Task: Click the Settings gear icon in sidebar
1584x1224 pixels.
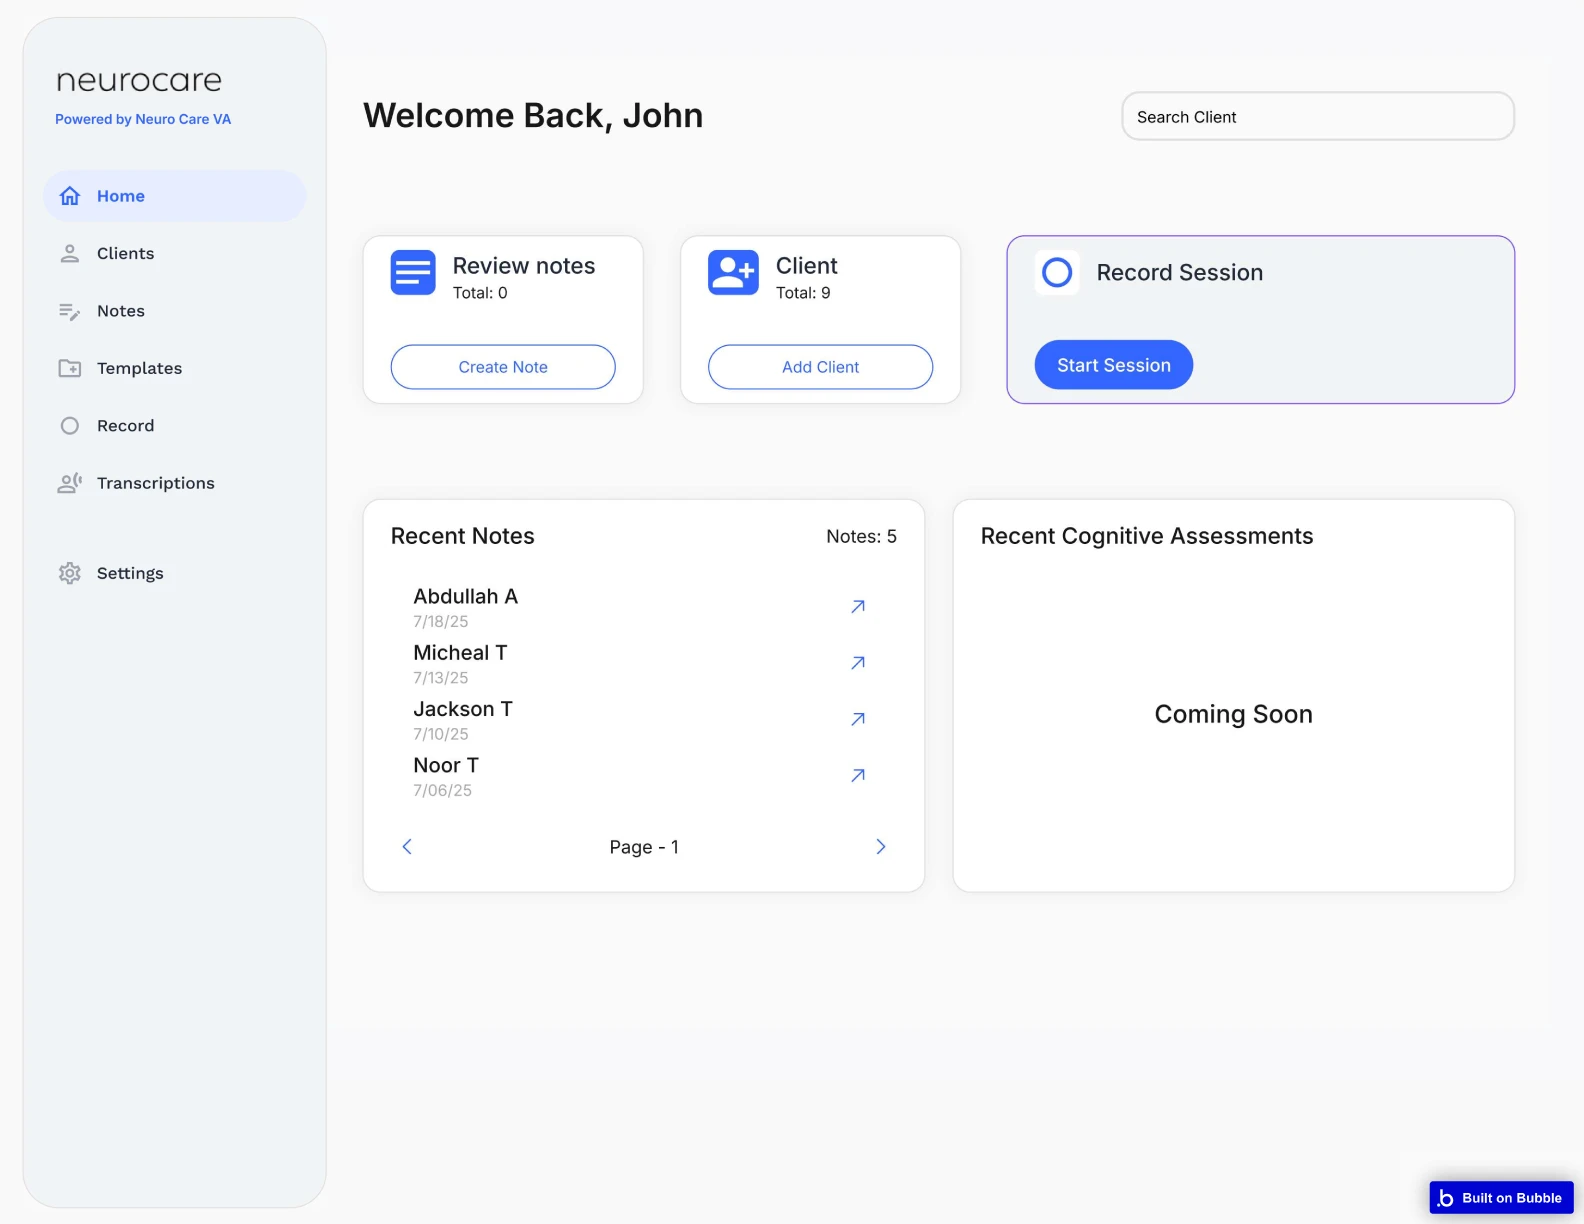Action: 70,573
